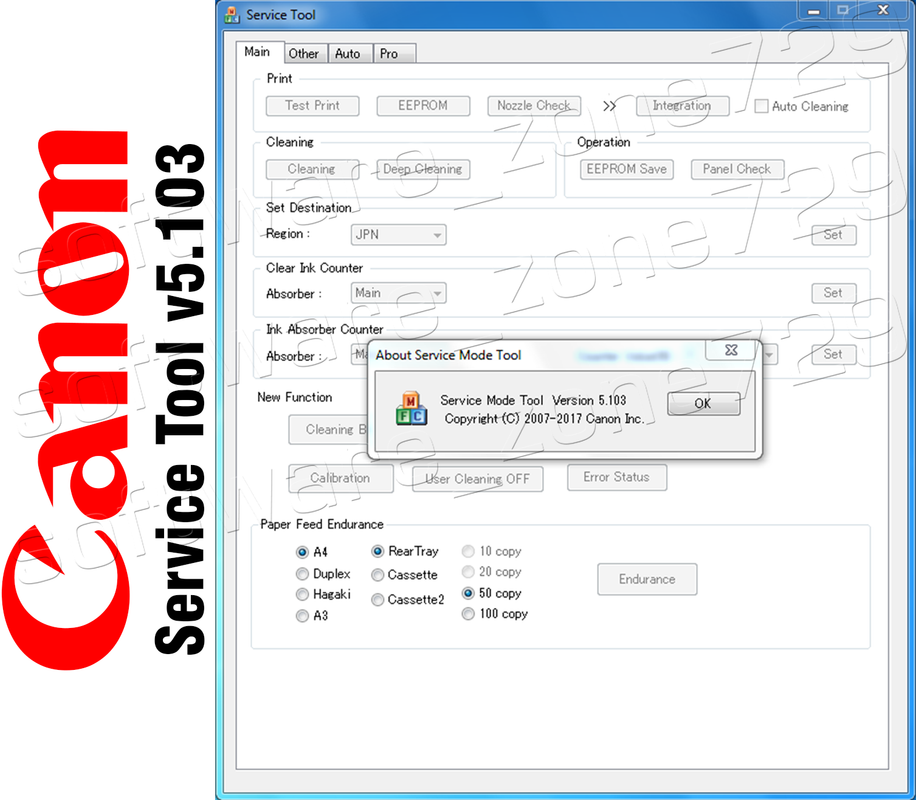Open the Ink Absorber Counter Absorber dropdown
Screen dimensions: 916x800
click(360, 354)
